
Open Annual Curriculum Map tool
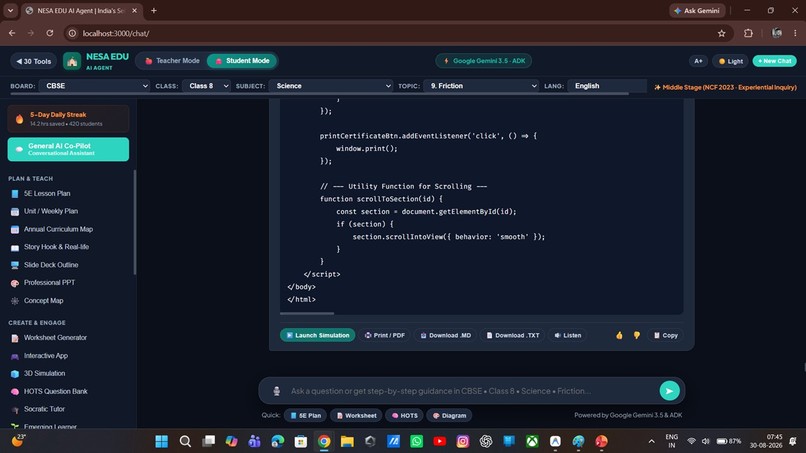pos(58,229)
